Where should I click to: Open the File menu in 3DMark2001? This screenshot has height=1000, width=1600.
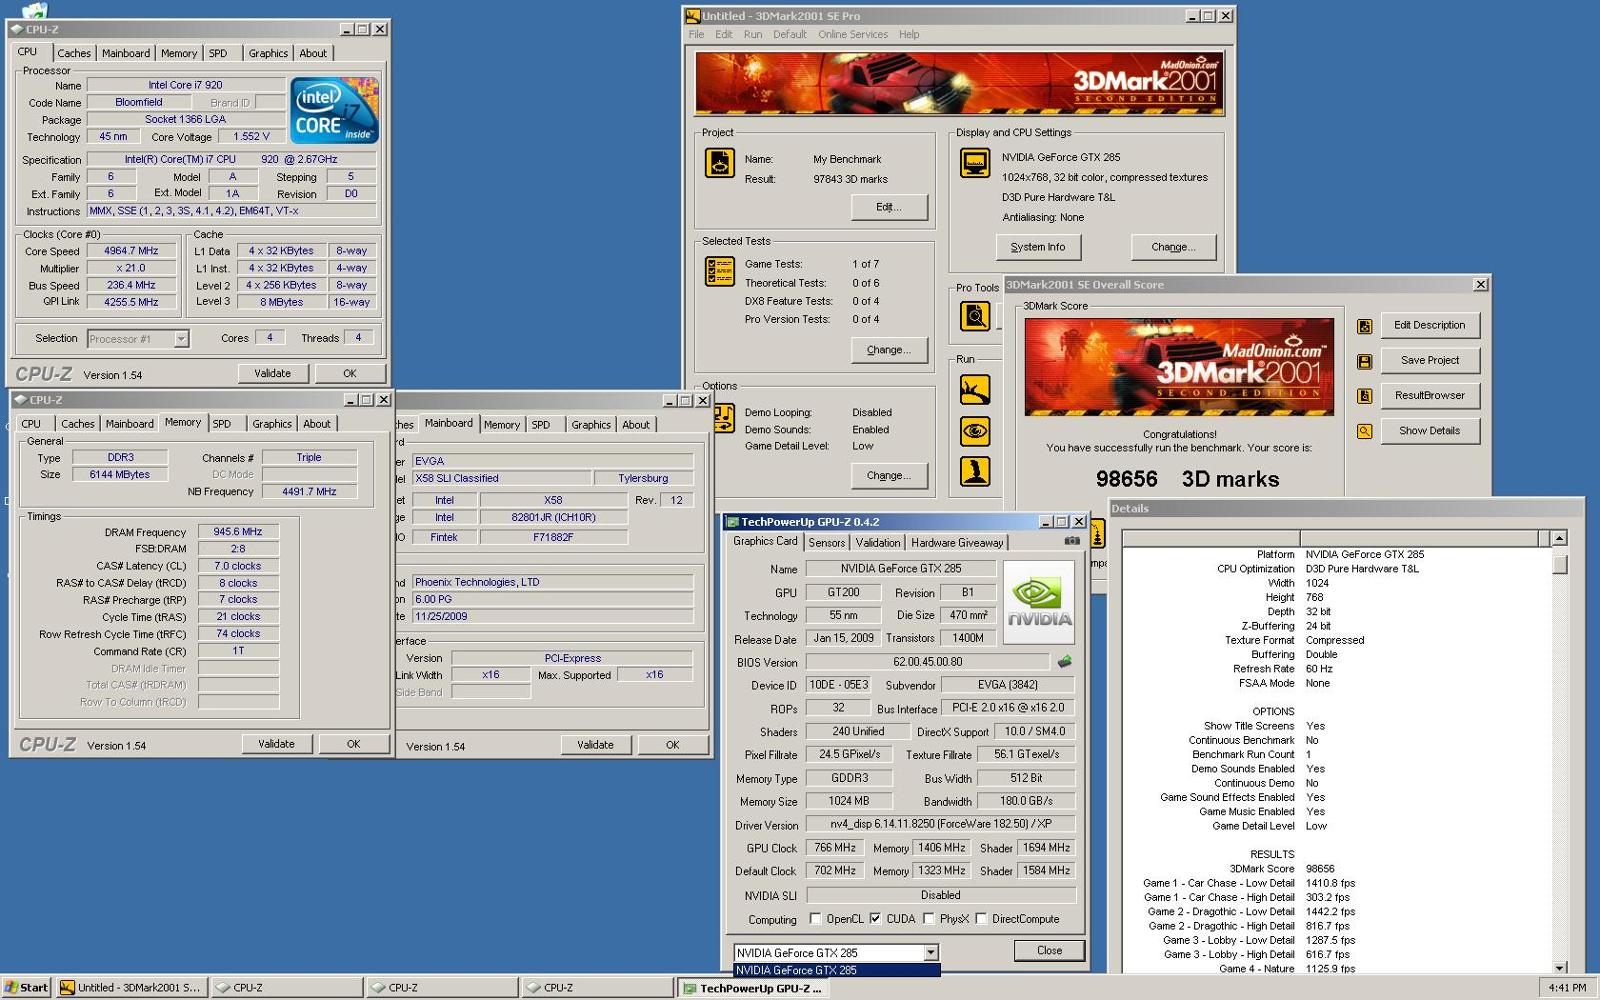tap(696, 34)
